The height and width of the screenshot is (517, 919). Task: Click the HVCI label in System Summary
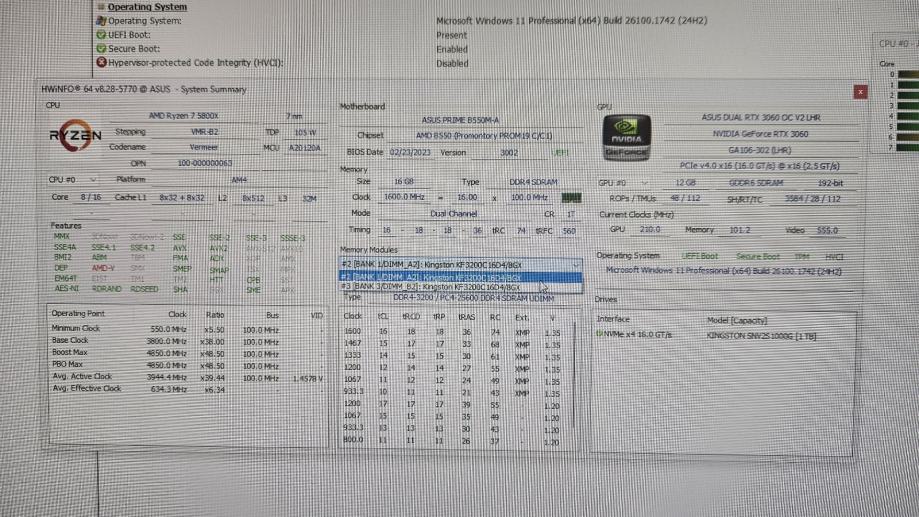(834, 257)
